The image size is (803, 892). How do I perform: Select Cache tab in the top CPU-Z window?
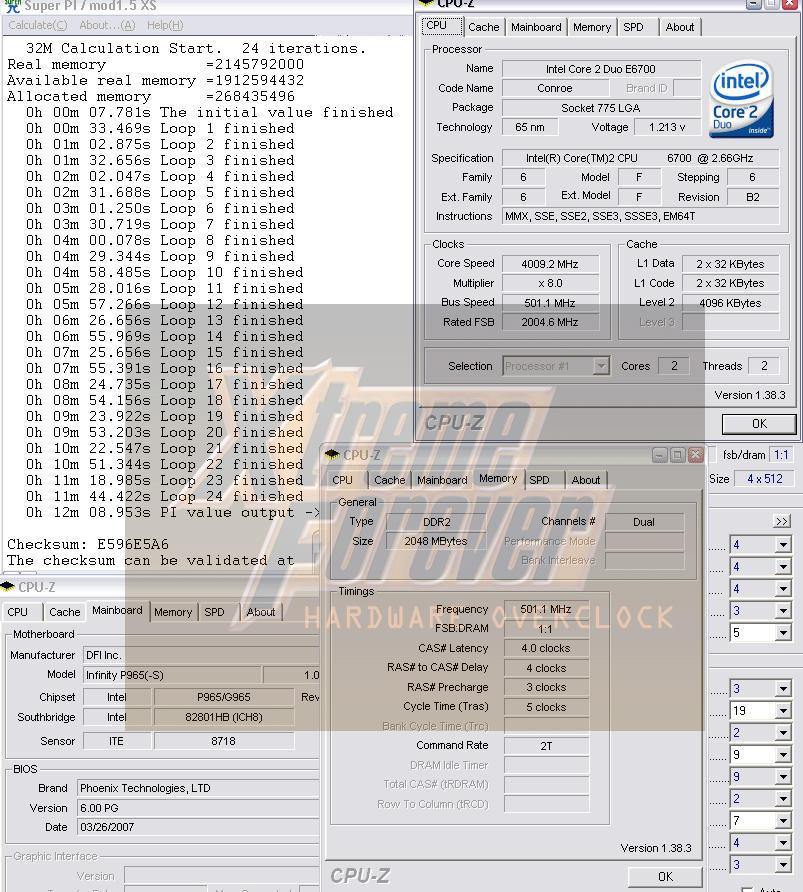tap(483, 27)
